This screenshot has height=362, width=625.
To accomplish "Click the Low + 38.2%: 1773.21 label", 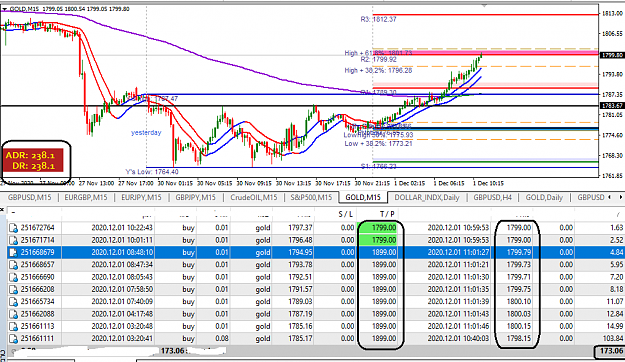I will (x=378, y=144).
